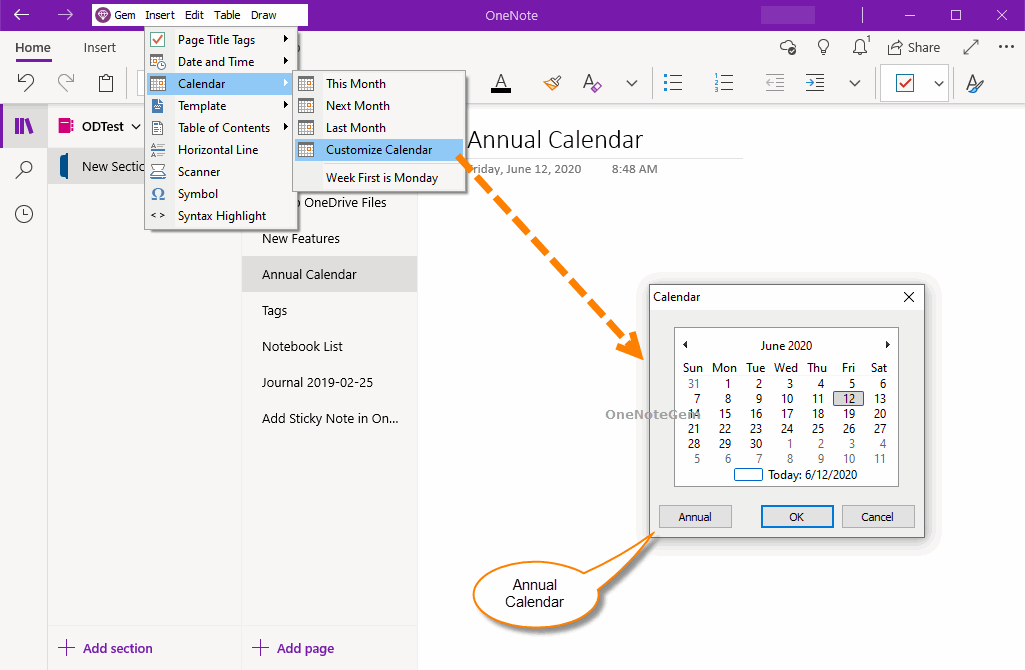The image size is (1025, 670).
Task: Expand the font formatting options chevron
Action: point(631,83)
